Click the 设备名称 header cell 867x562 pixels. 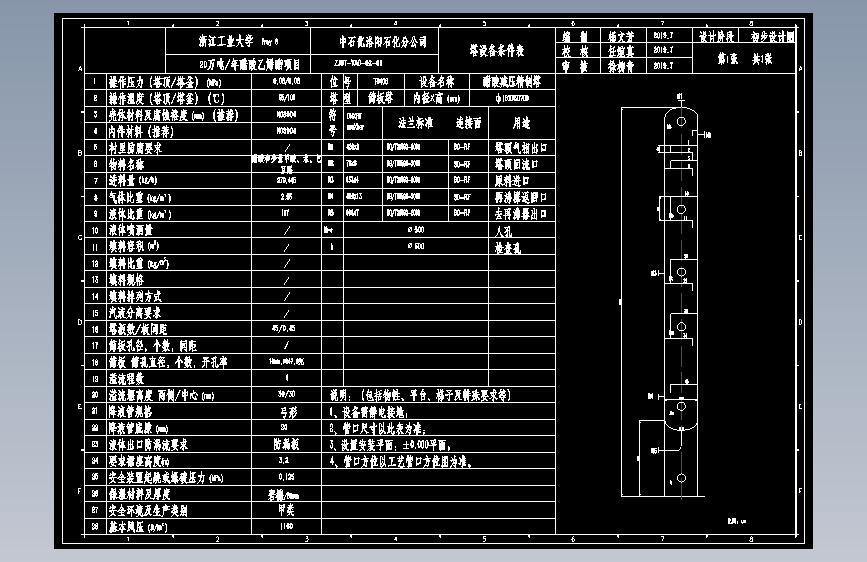(436, 82)
